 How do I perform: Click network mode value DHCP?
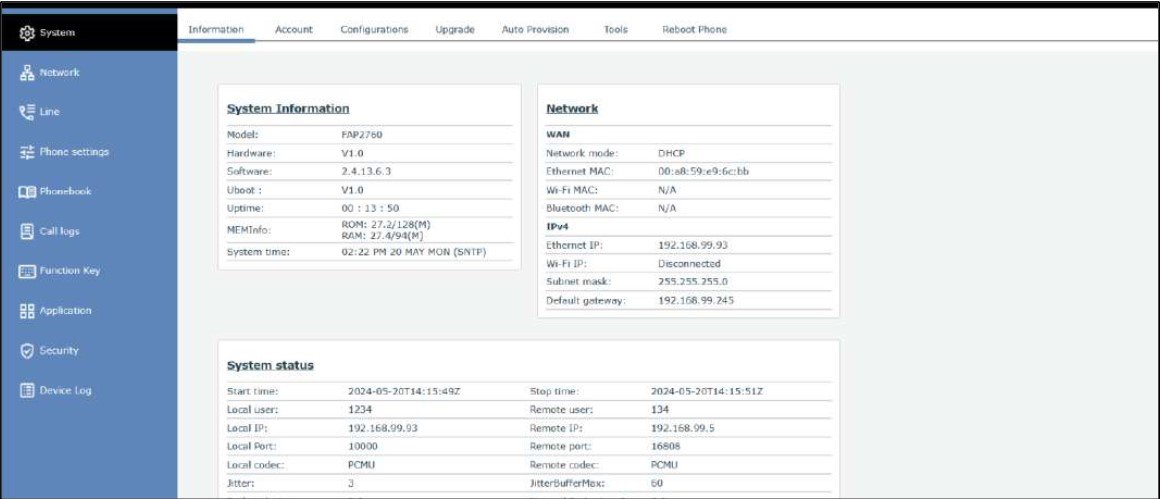click(x=671, y=153)
